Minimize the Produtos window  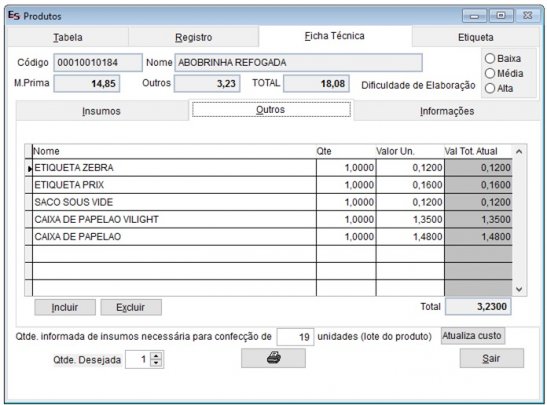(x=474, y=16)
